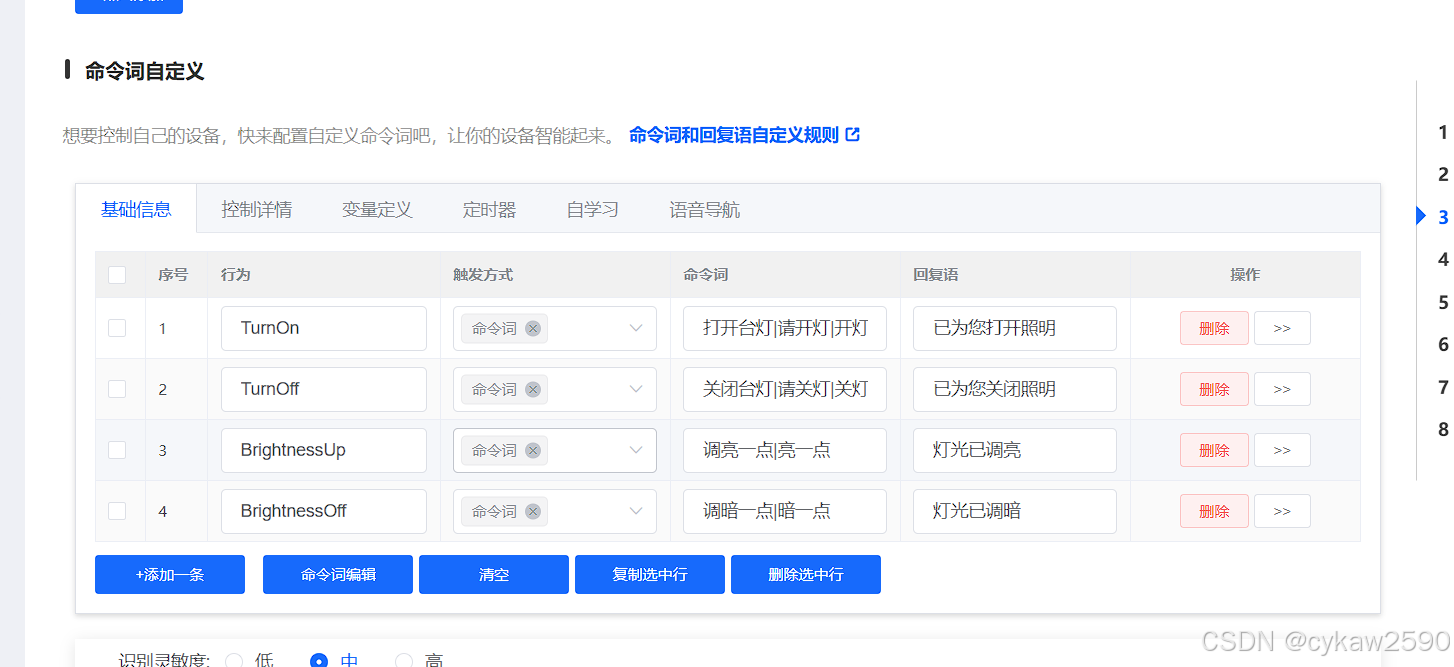Click the TurnOff behavior input field
Viewport: 1454px width, 667px height.
click(324, 389)
